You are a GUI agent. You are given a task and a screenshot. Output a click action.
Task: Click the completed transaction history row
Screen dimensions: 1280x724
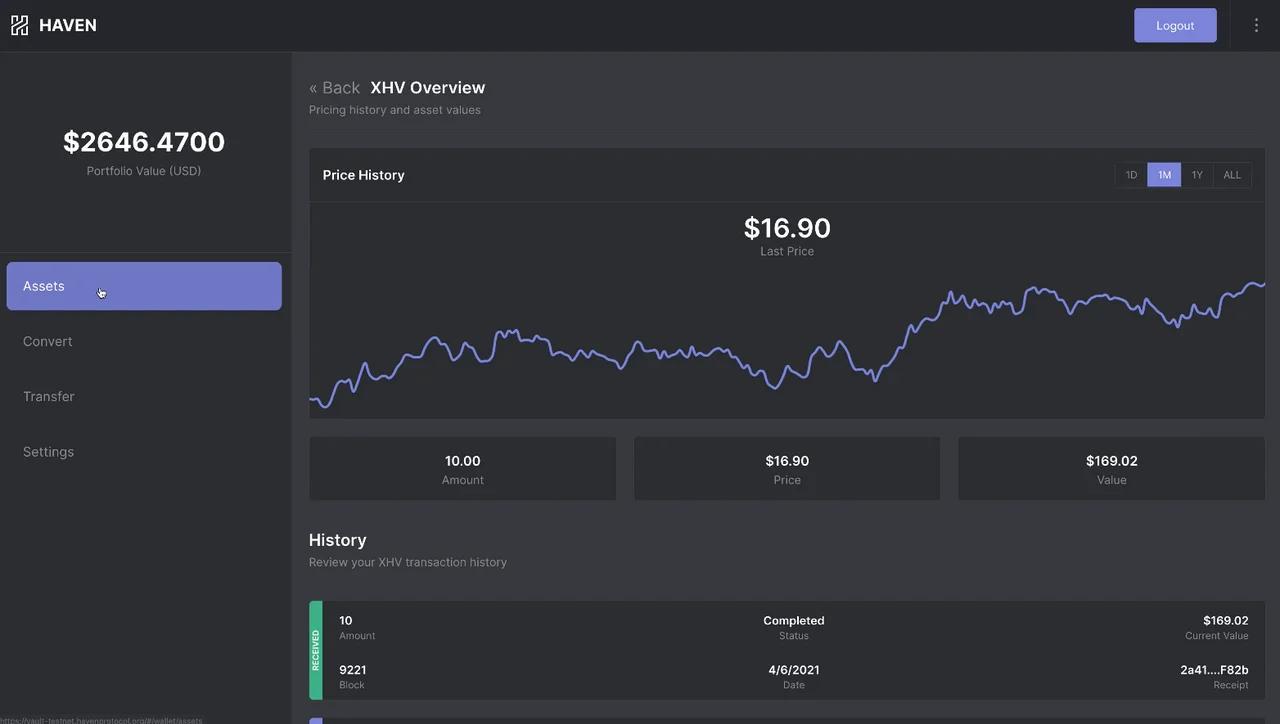(788, 650)
